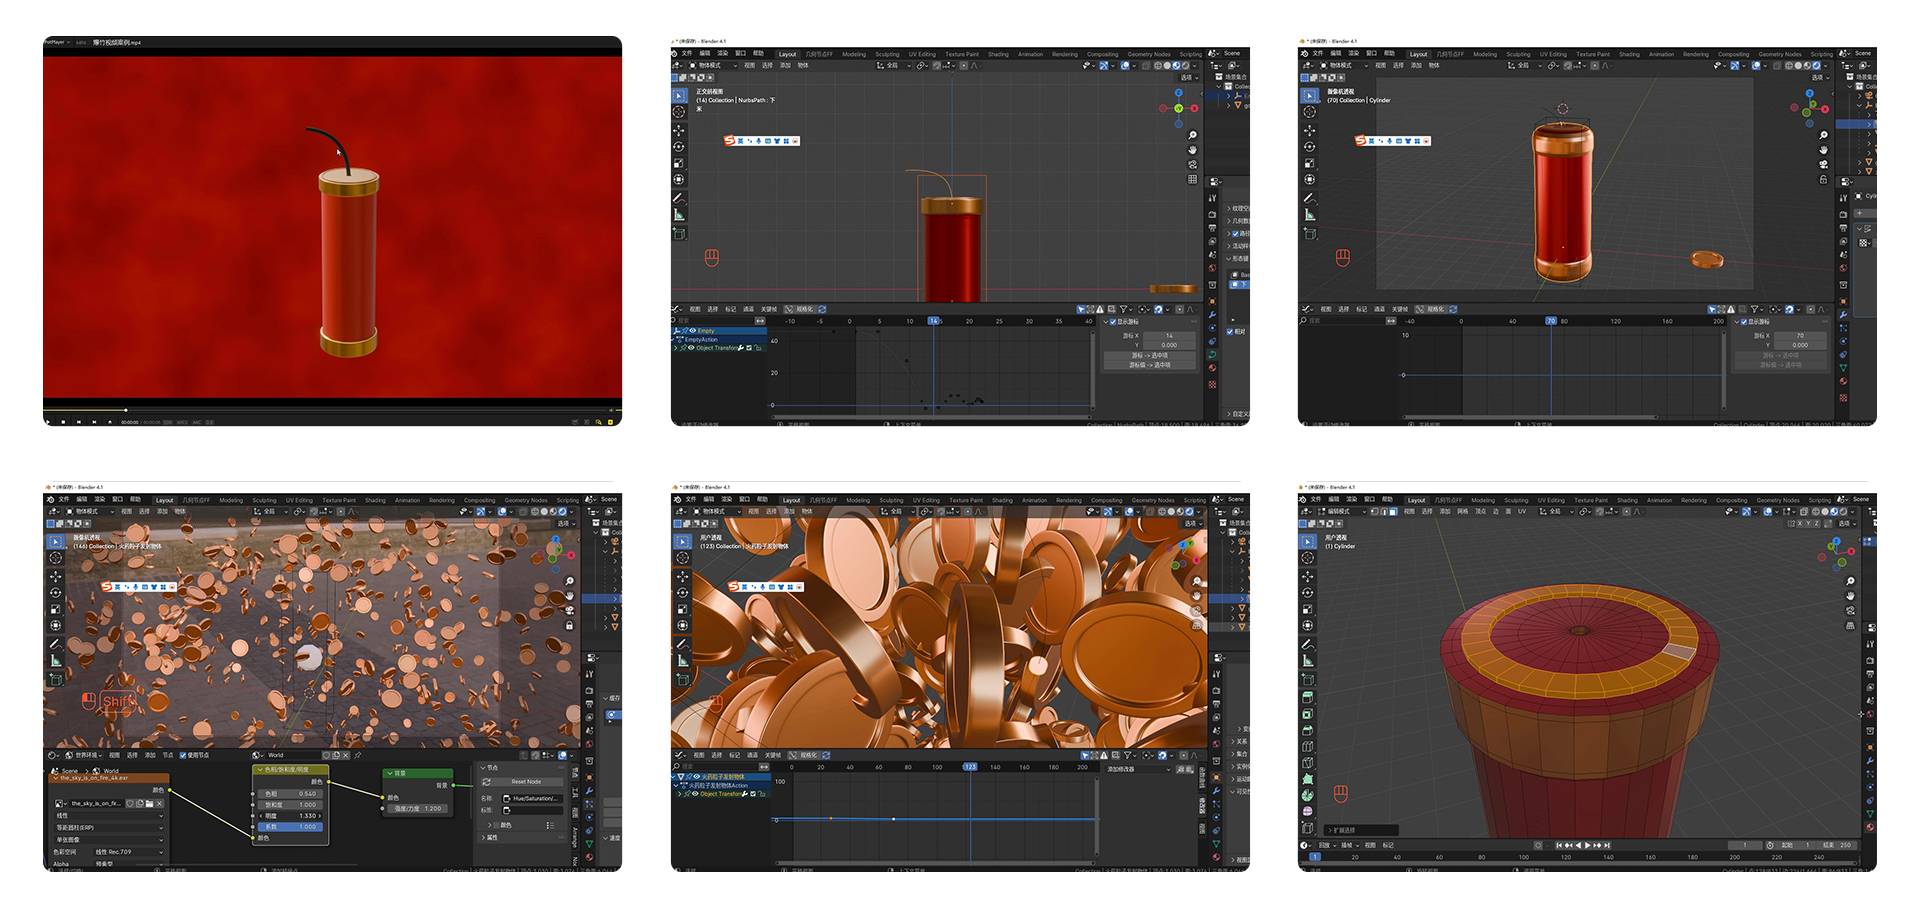Open modifier wrench properties tab in edit-mode Cylinder window
Image resolution: width=1920 pixels, height=910 pixels.
[1870, 761]
